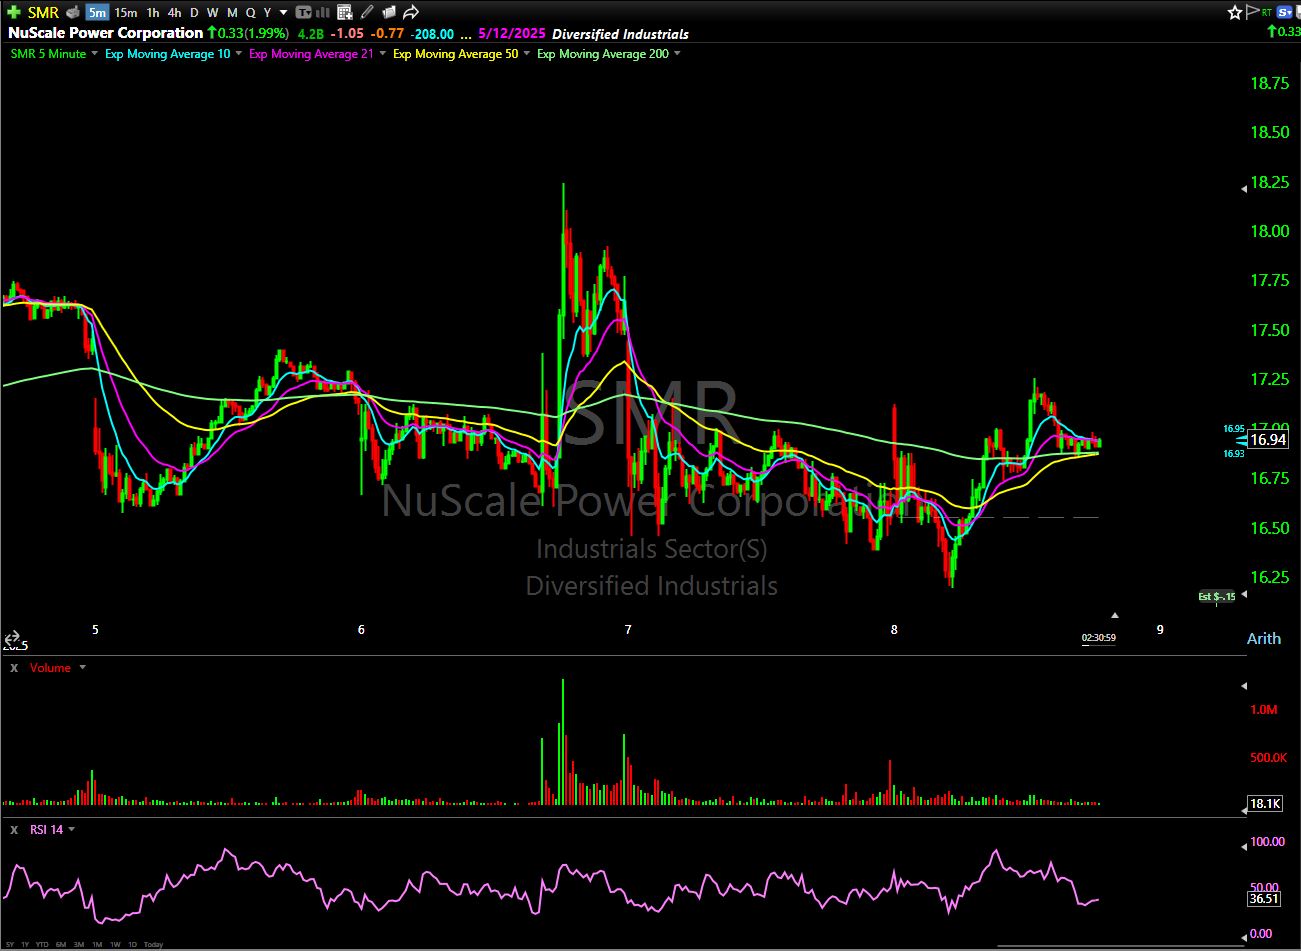1301x951 pixels.
Task: Set chart range to 3M
Action: click(x=79, y=944)
